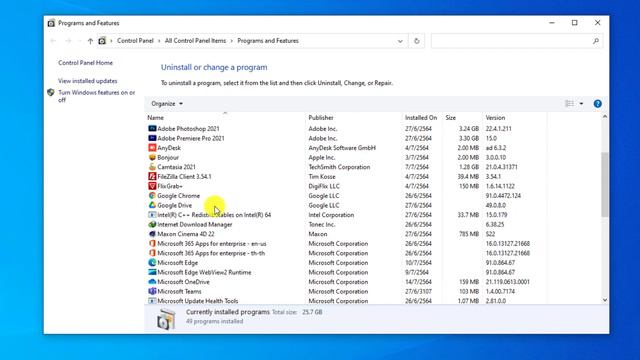Click the change view icon

click(x=569, y=104)
